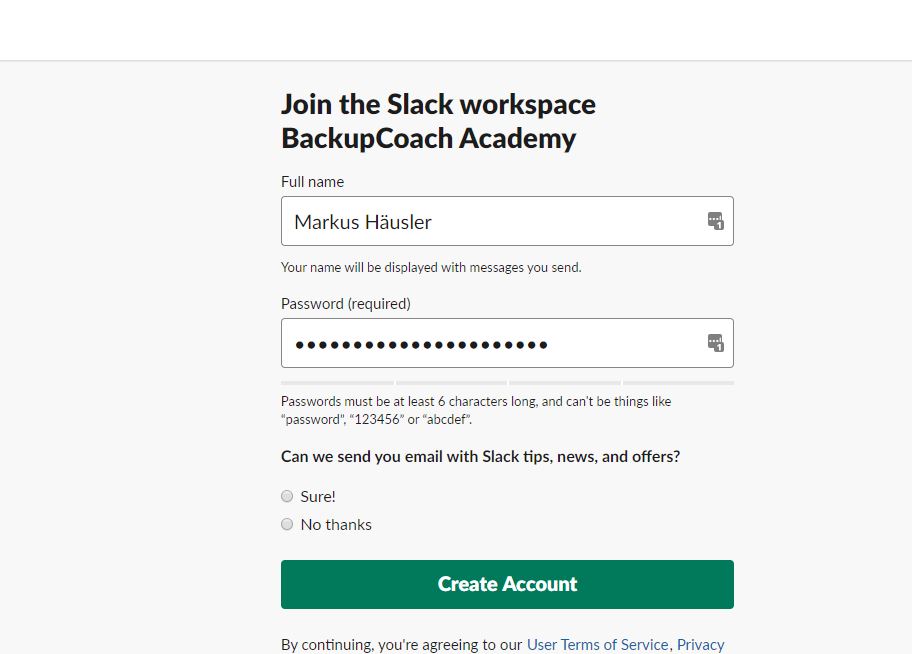Viewport: 912px width, 654px height.
Task: Click the "Your name will be displayed" hint
Action: click(x=431, y=267)
